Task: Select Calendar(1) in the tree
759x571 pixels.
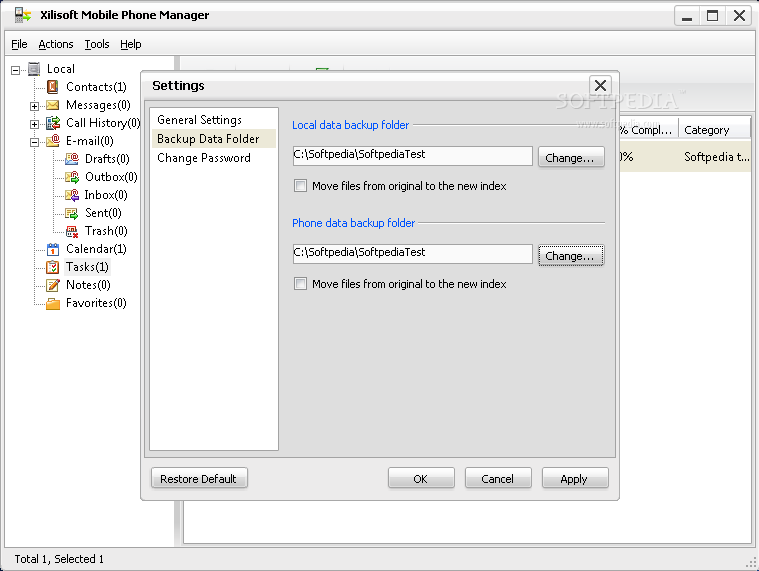Action: pos(96,249)
